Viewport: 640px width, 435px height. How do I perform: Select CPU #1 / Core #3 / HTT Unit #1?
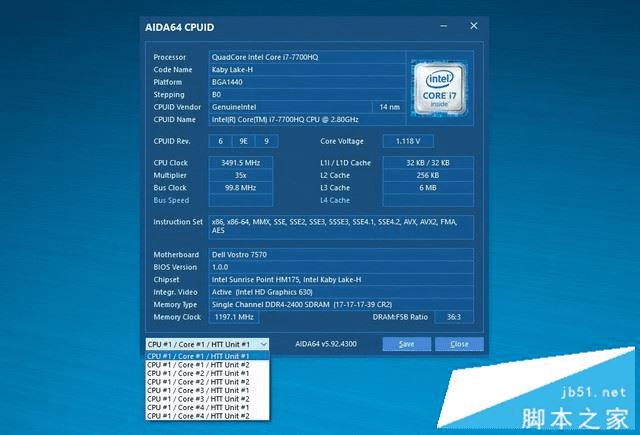click(x=207, y=391)
